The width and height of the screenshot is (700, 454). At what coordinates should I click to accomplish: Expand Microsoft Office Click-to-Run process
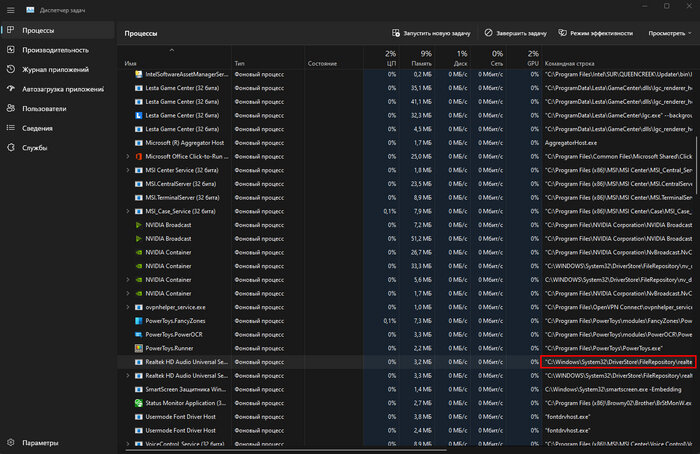pyautogui.click(x=128, y=156)
